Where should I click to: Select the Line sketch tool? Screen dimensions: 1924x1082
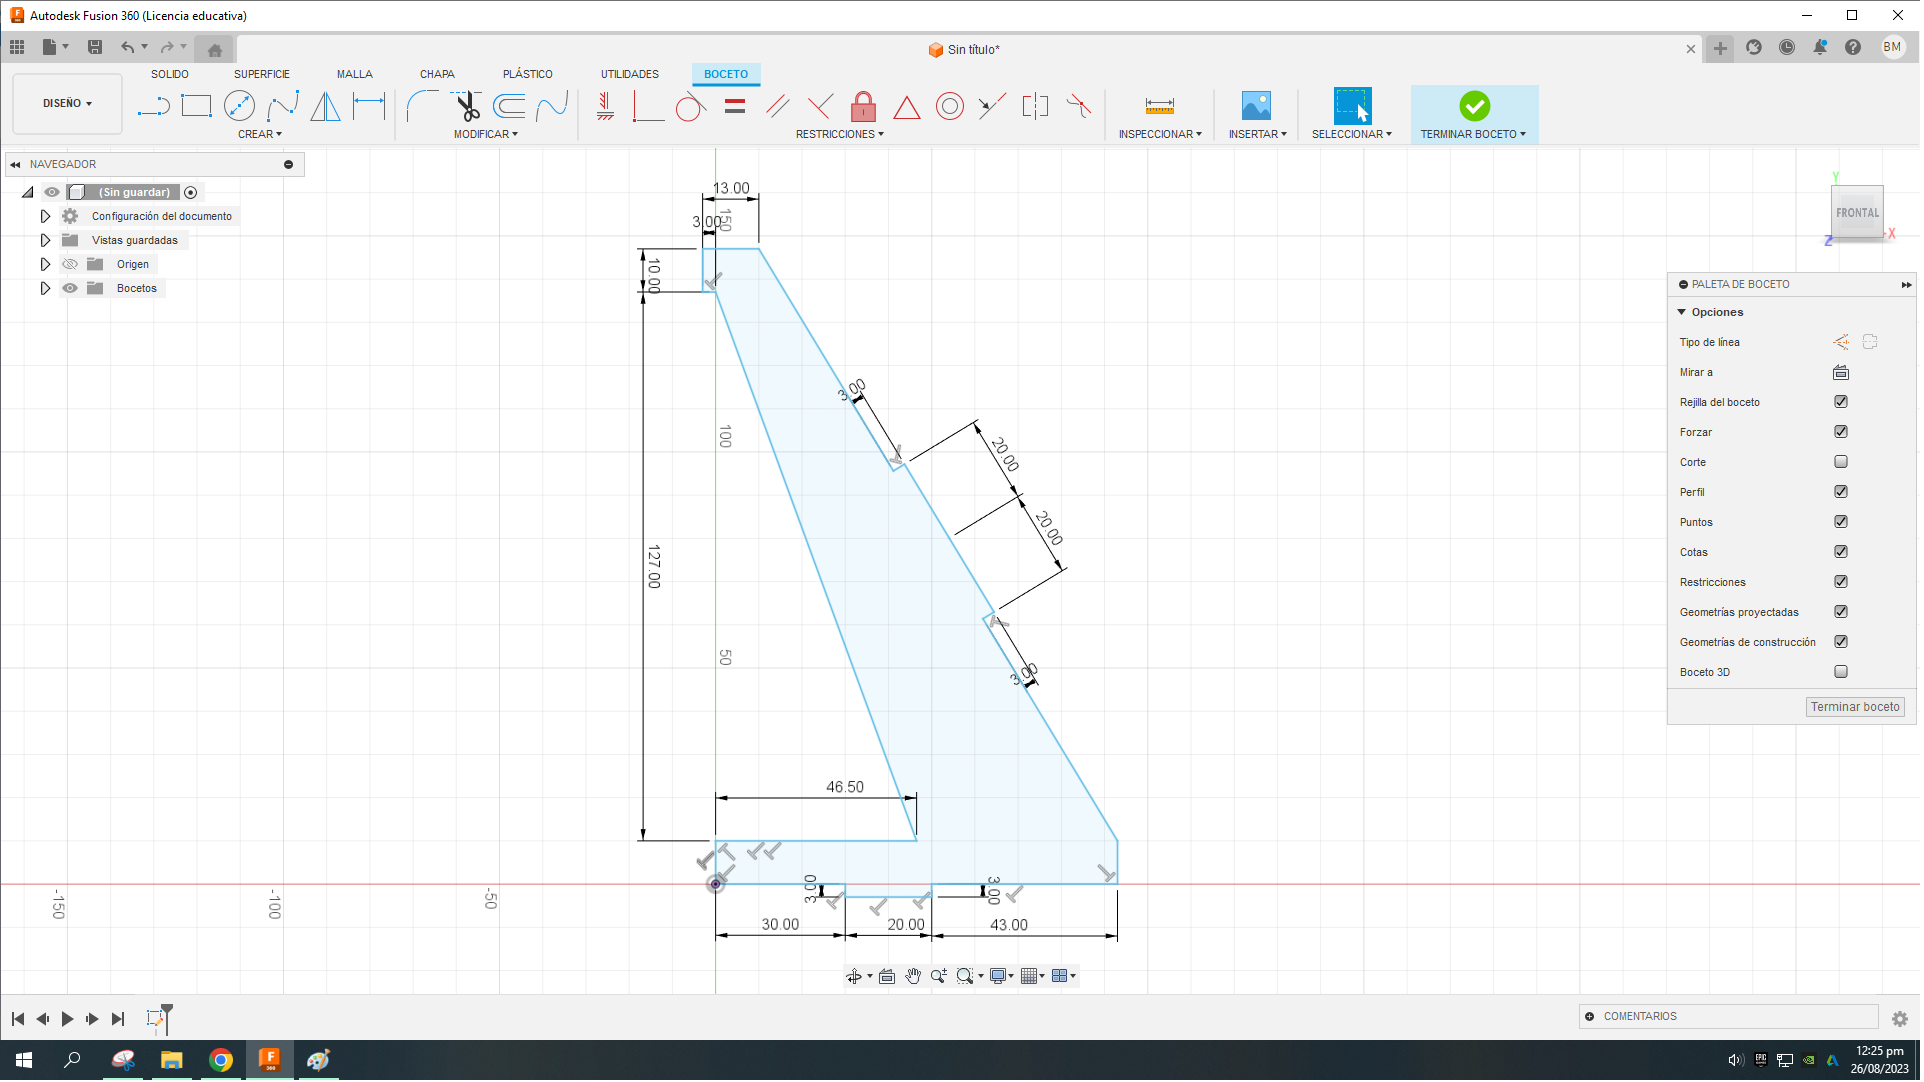(x=153, y=105)
